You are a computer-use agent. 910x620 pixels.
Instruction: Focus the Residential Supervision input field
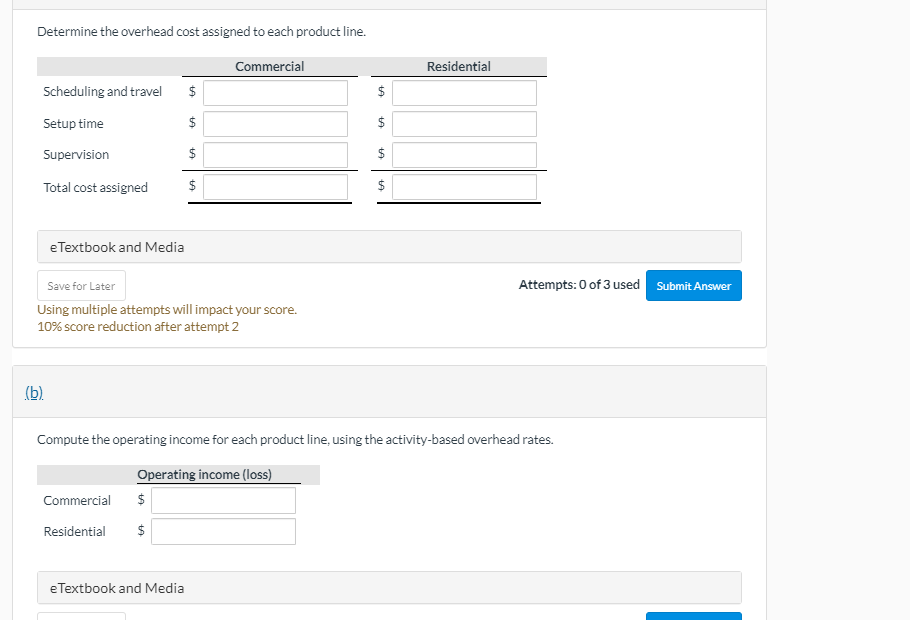pos(464,155)
